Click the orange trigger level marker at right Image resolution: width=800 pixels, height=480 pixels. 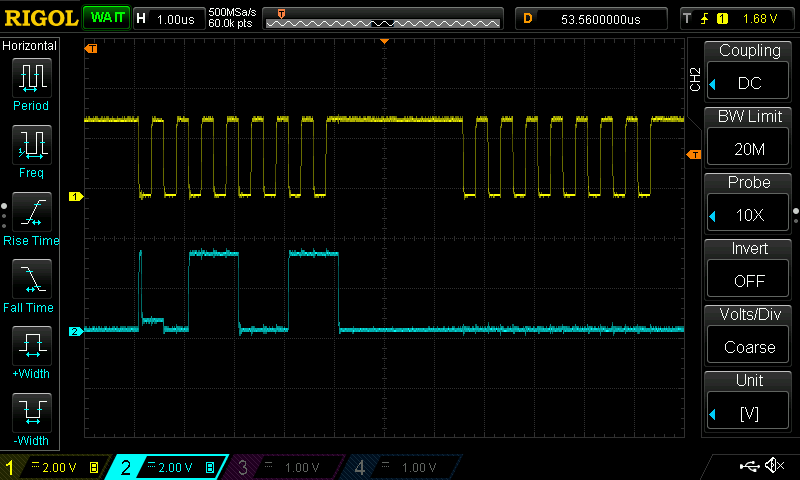tap(694, 154)
